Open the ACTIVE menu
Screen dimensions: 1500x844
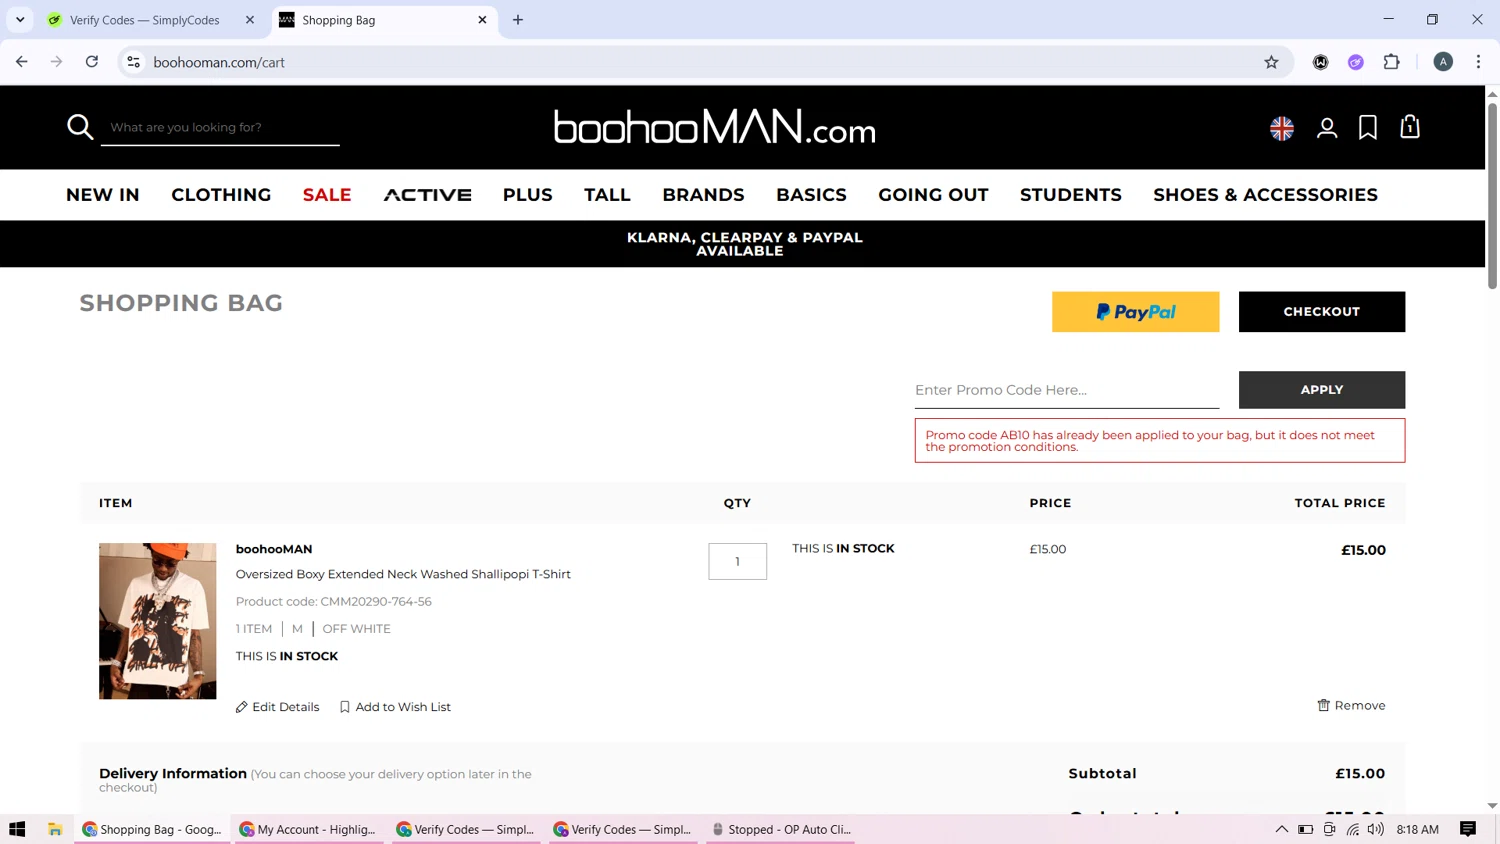(x=428, y=195)
